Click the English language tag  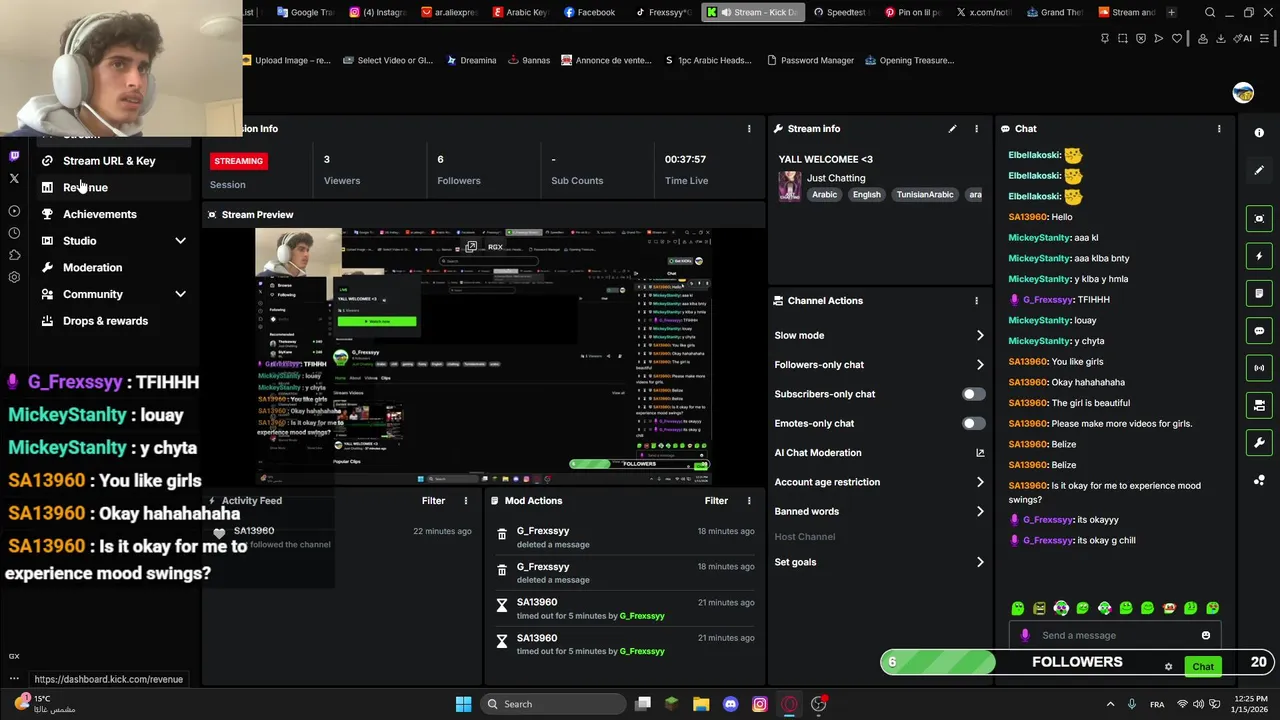(866, 195)
